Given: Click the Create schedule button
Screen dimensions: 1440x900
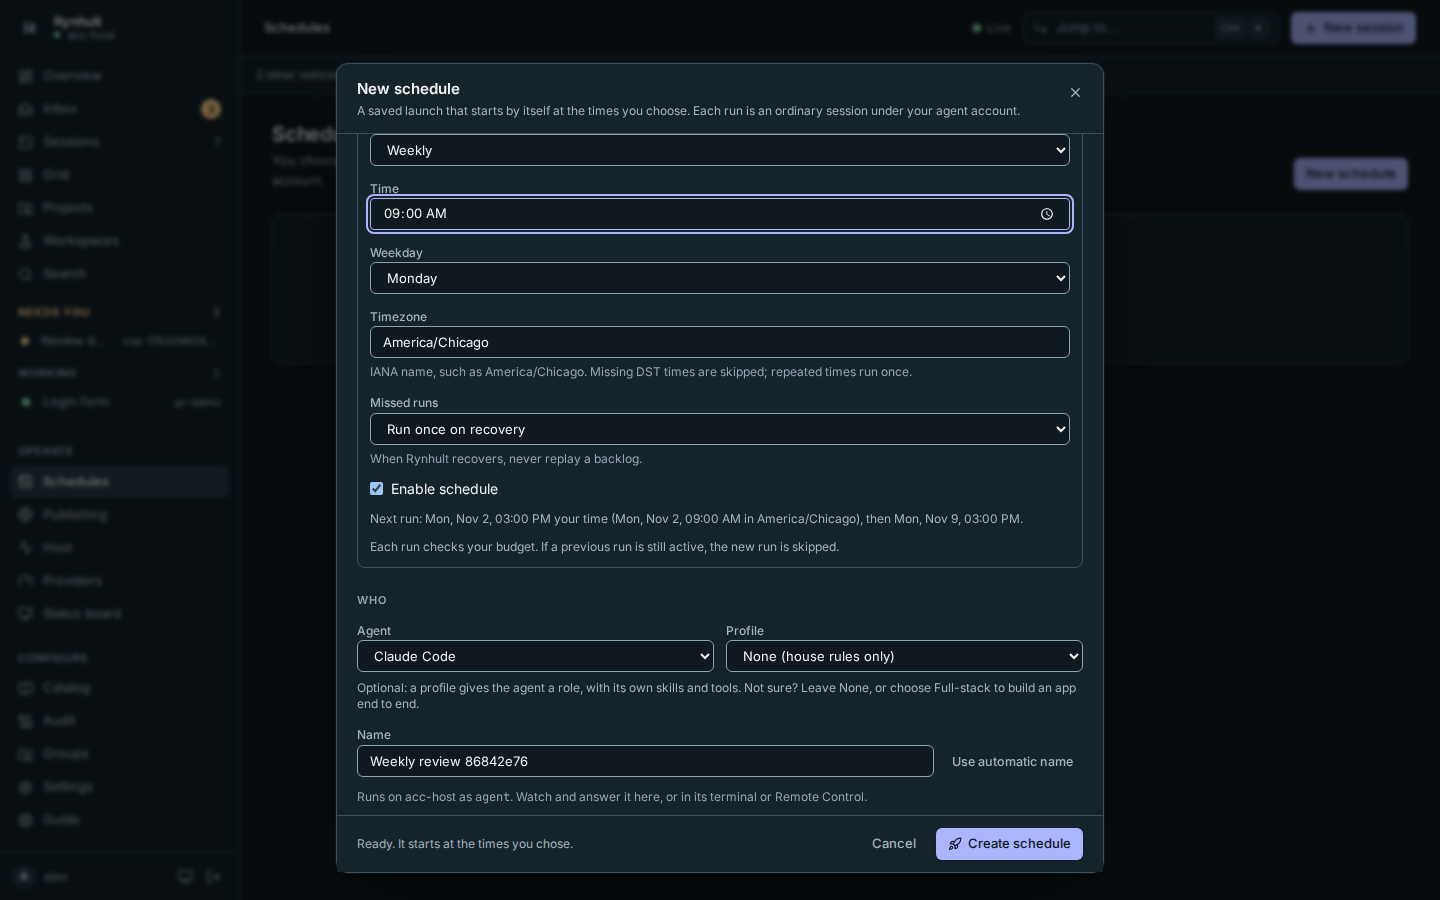Looking at the screenshot, I should point(1009,844).
